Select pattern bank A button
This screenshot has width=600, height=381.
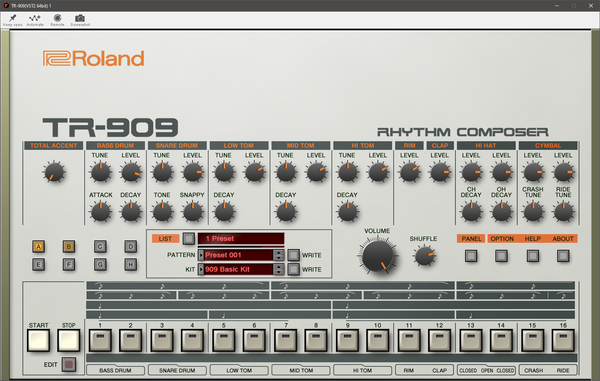pos(38,247)
